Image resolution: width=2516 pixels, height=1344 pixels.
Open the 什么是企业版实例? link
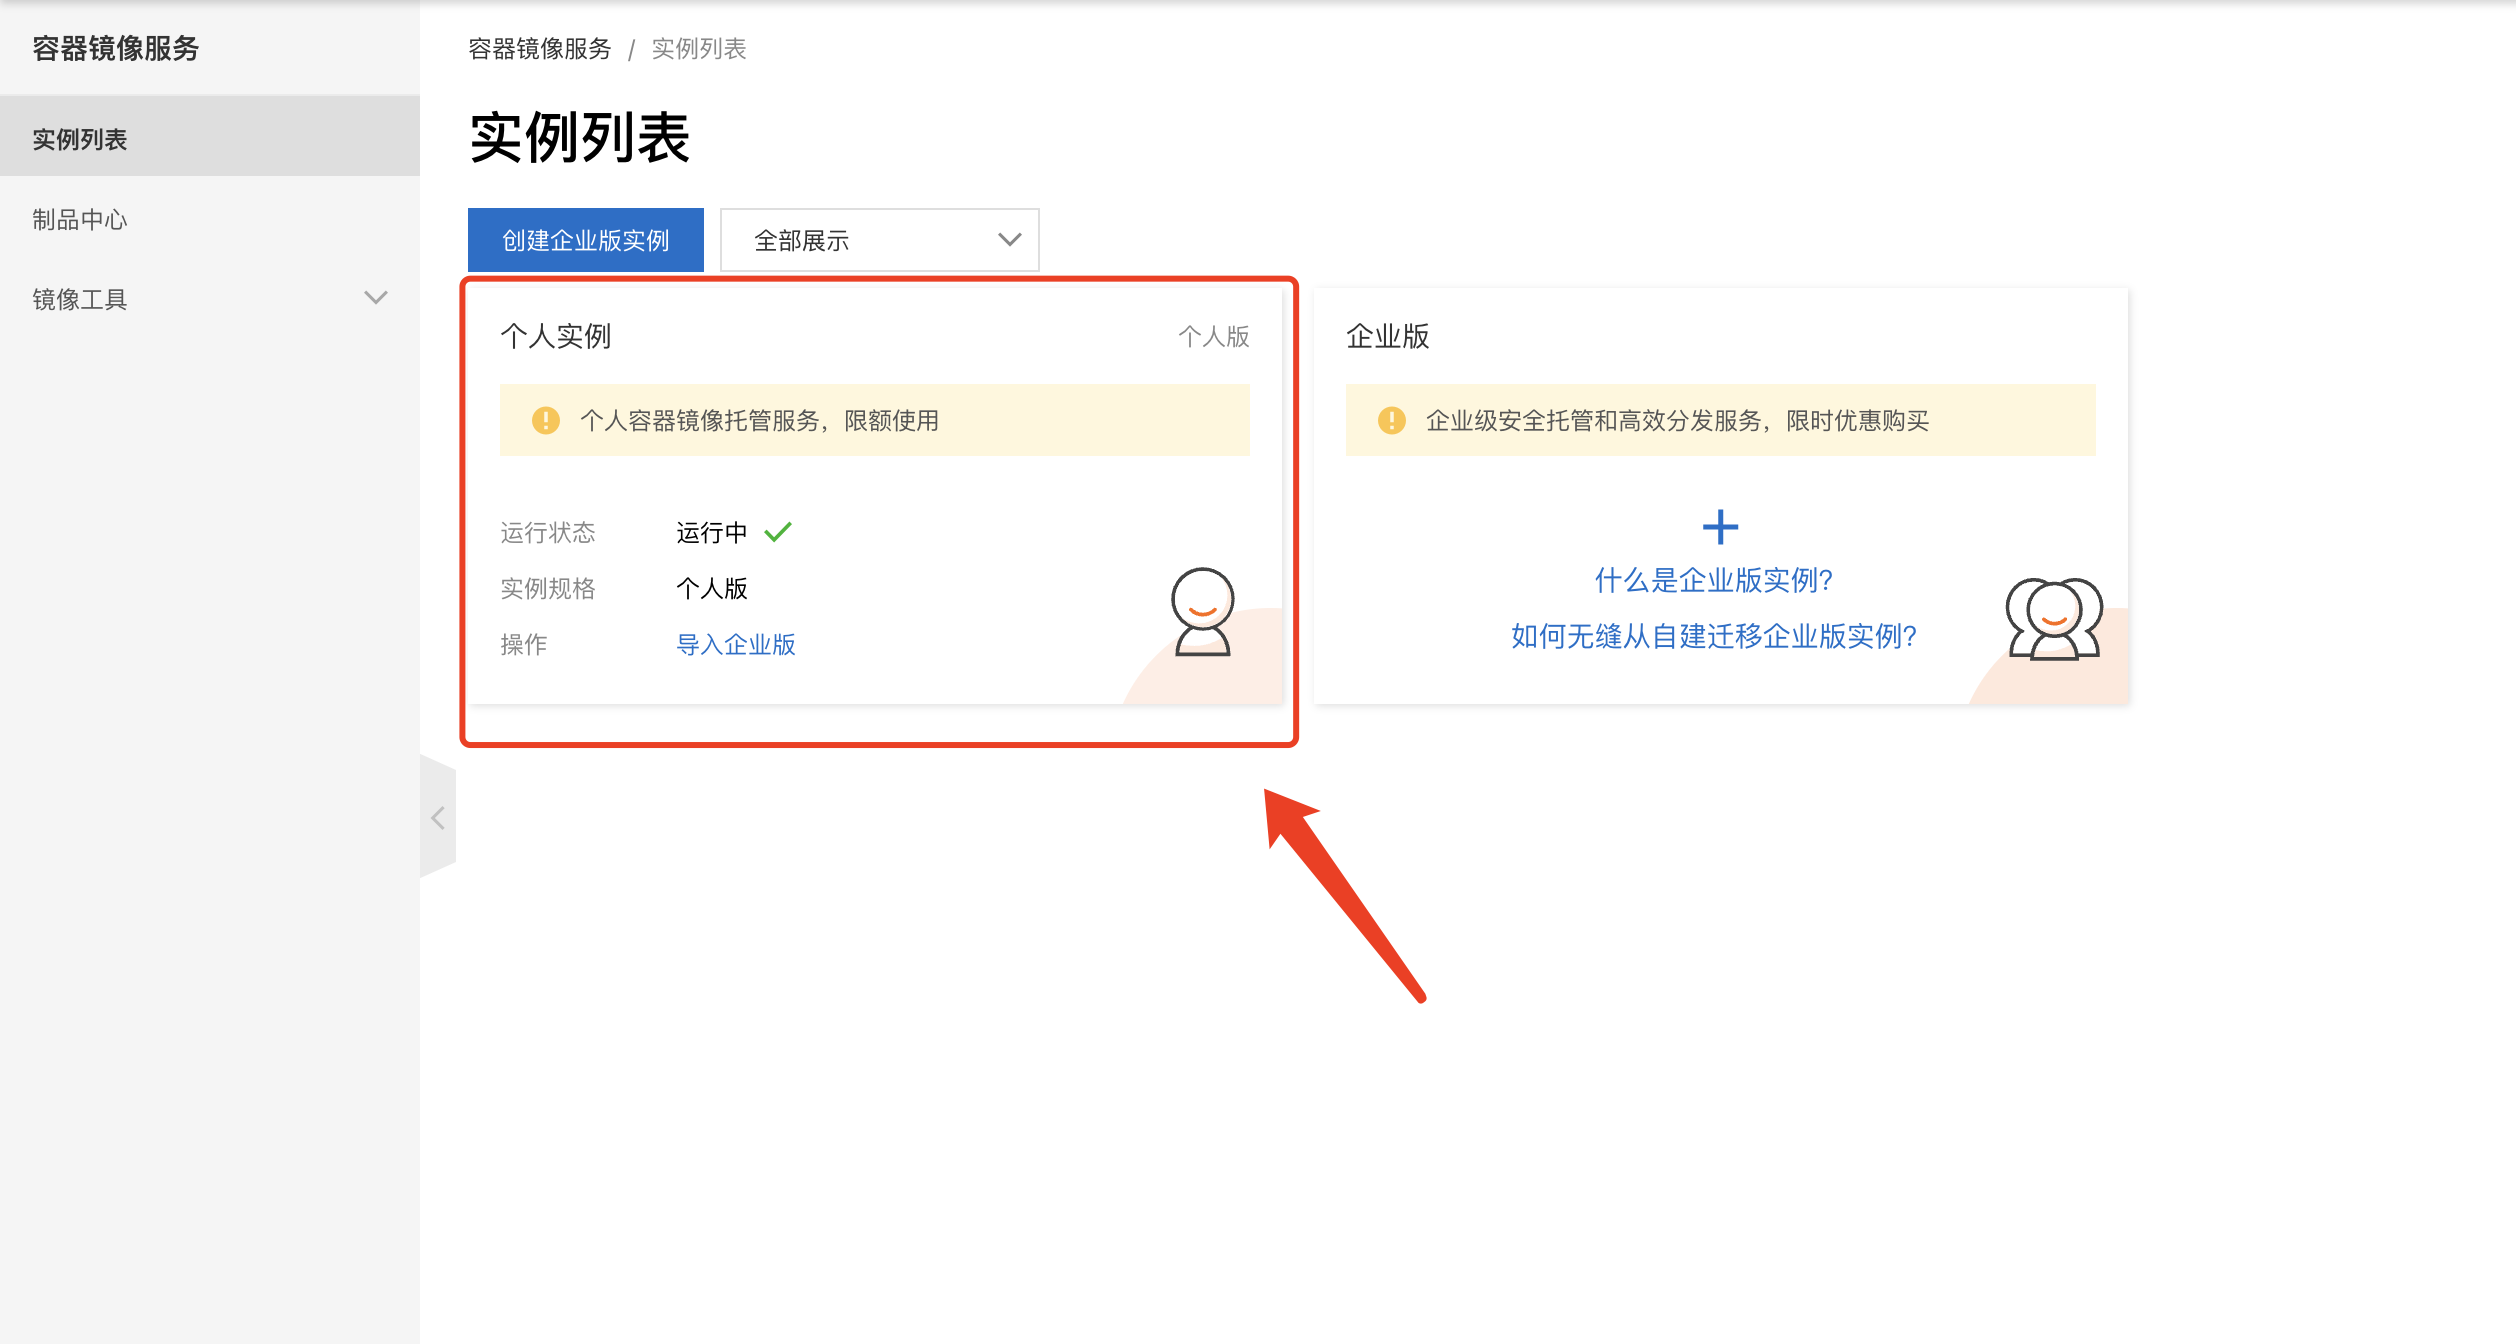click(1713, 580)
